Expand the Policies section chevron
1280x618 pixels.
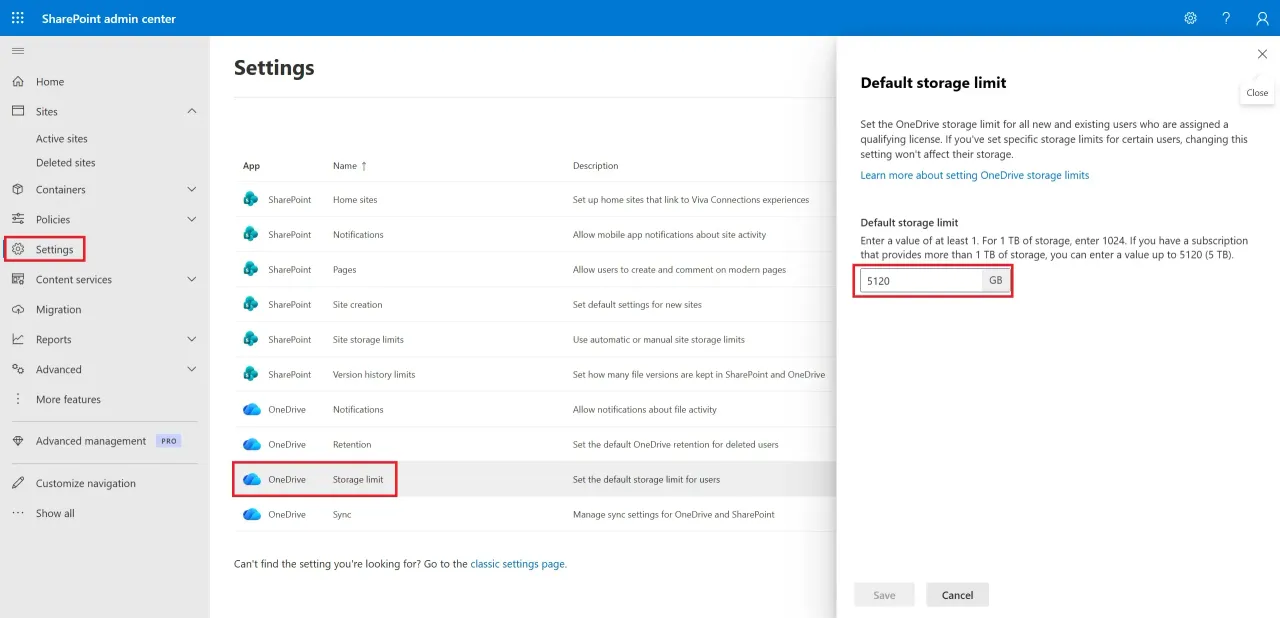click(x=192, y=220)
